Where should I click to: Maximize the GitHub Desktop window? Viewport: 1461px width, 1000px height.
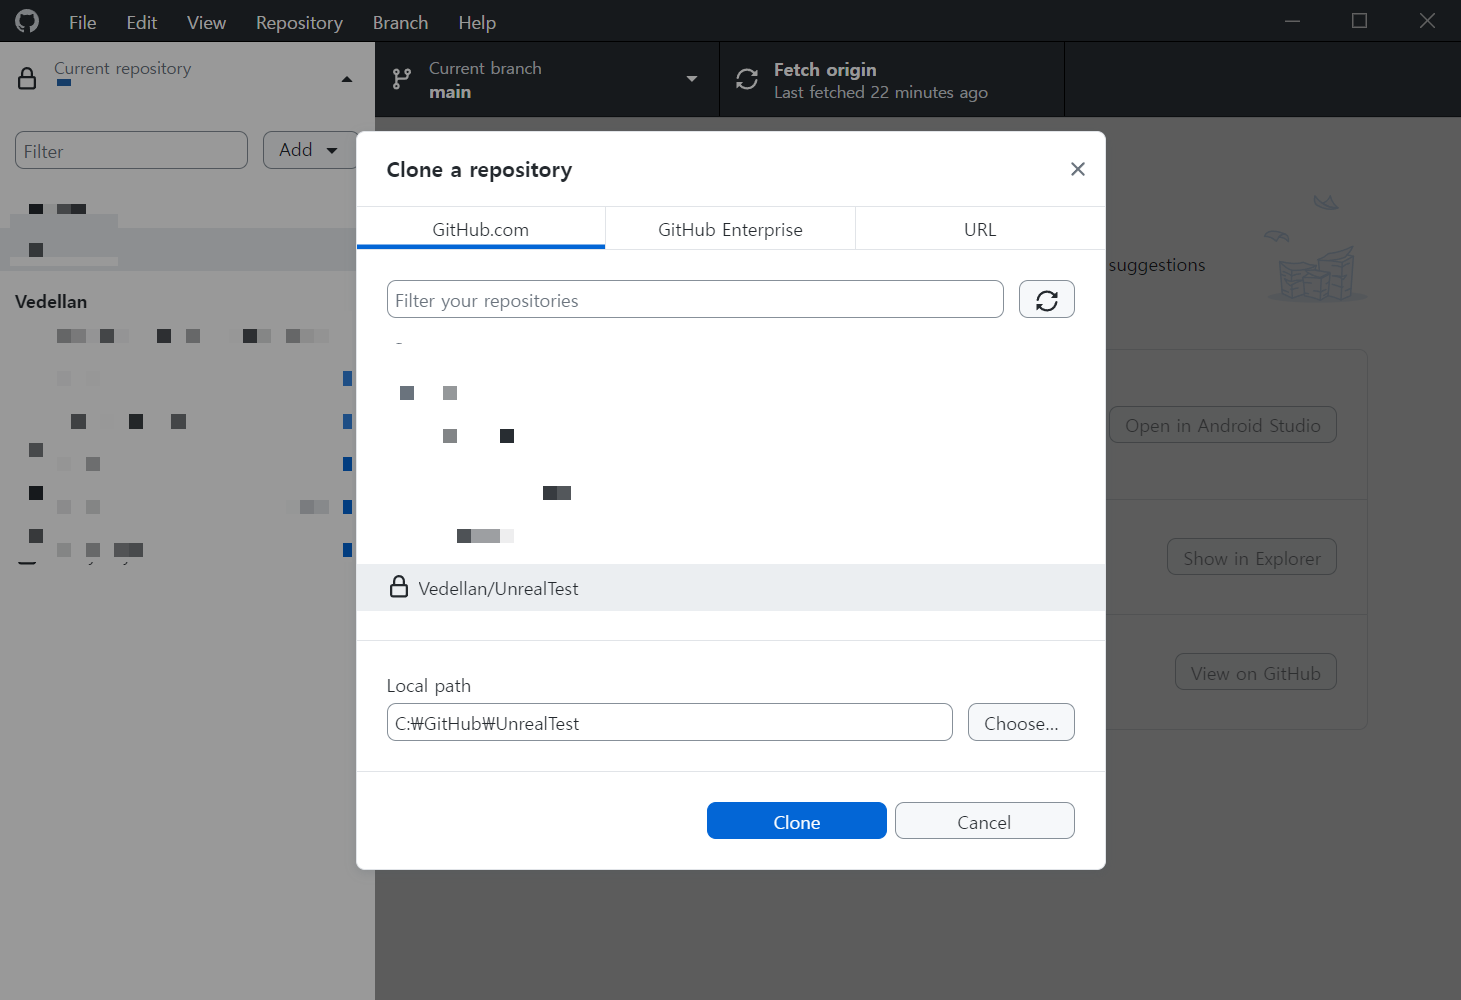tap(1359, 21)
